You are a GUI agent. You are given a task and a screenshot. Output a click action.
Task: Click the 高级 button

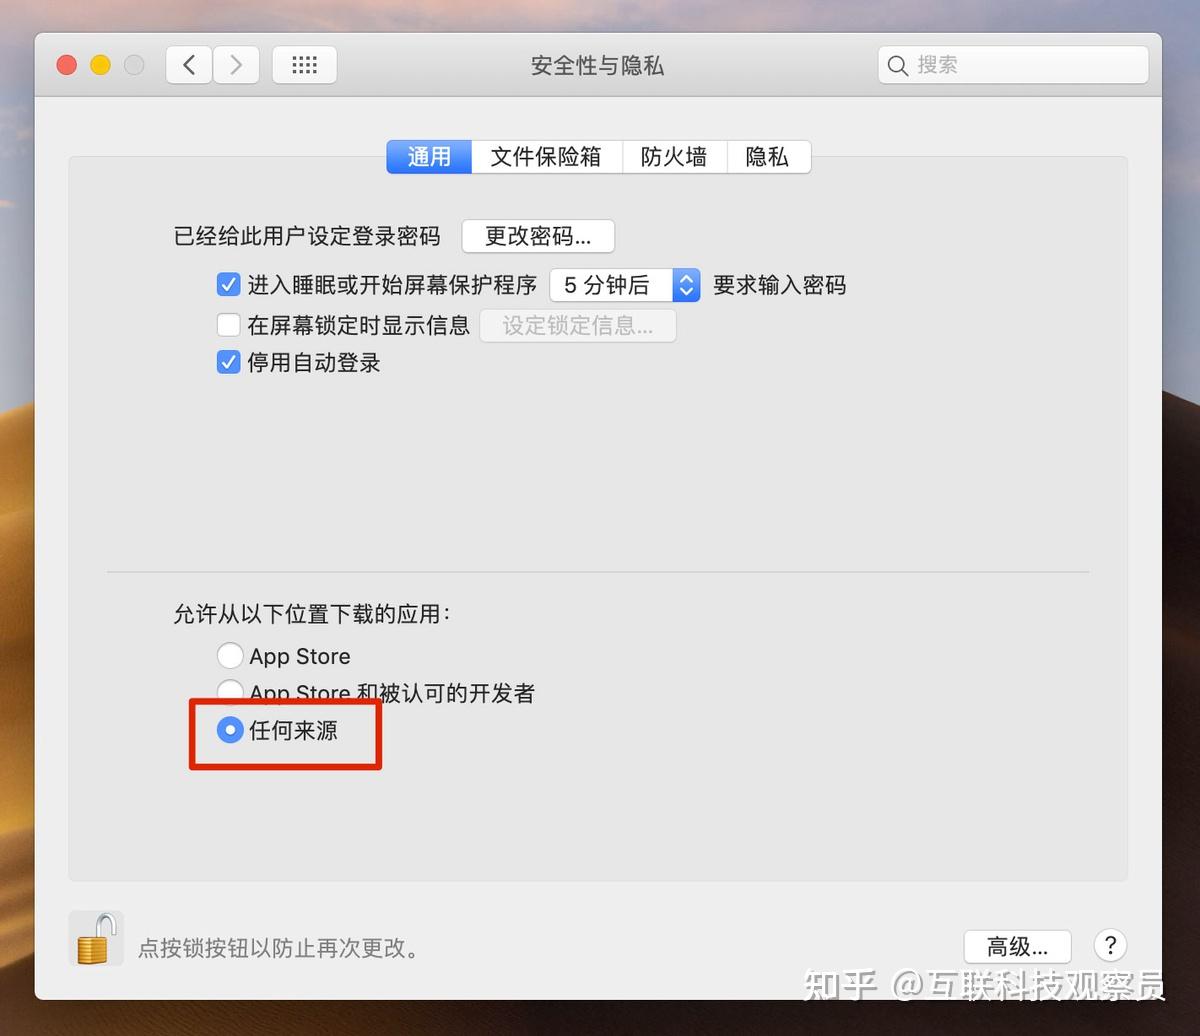[x=1017, y=946]
